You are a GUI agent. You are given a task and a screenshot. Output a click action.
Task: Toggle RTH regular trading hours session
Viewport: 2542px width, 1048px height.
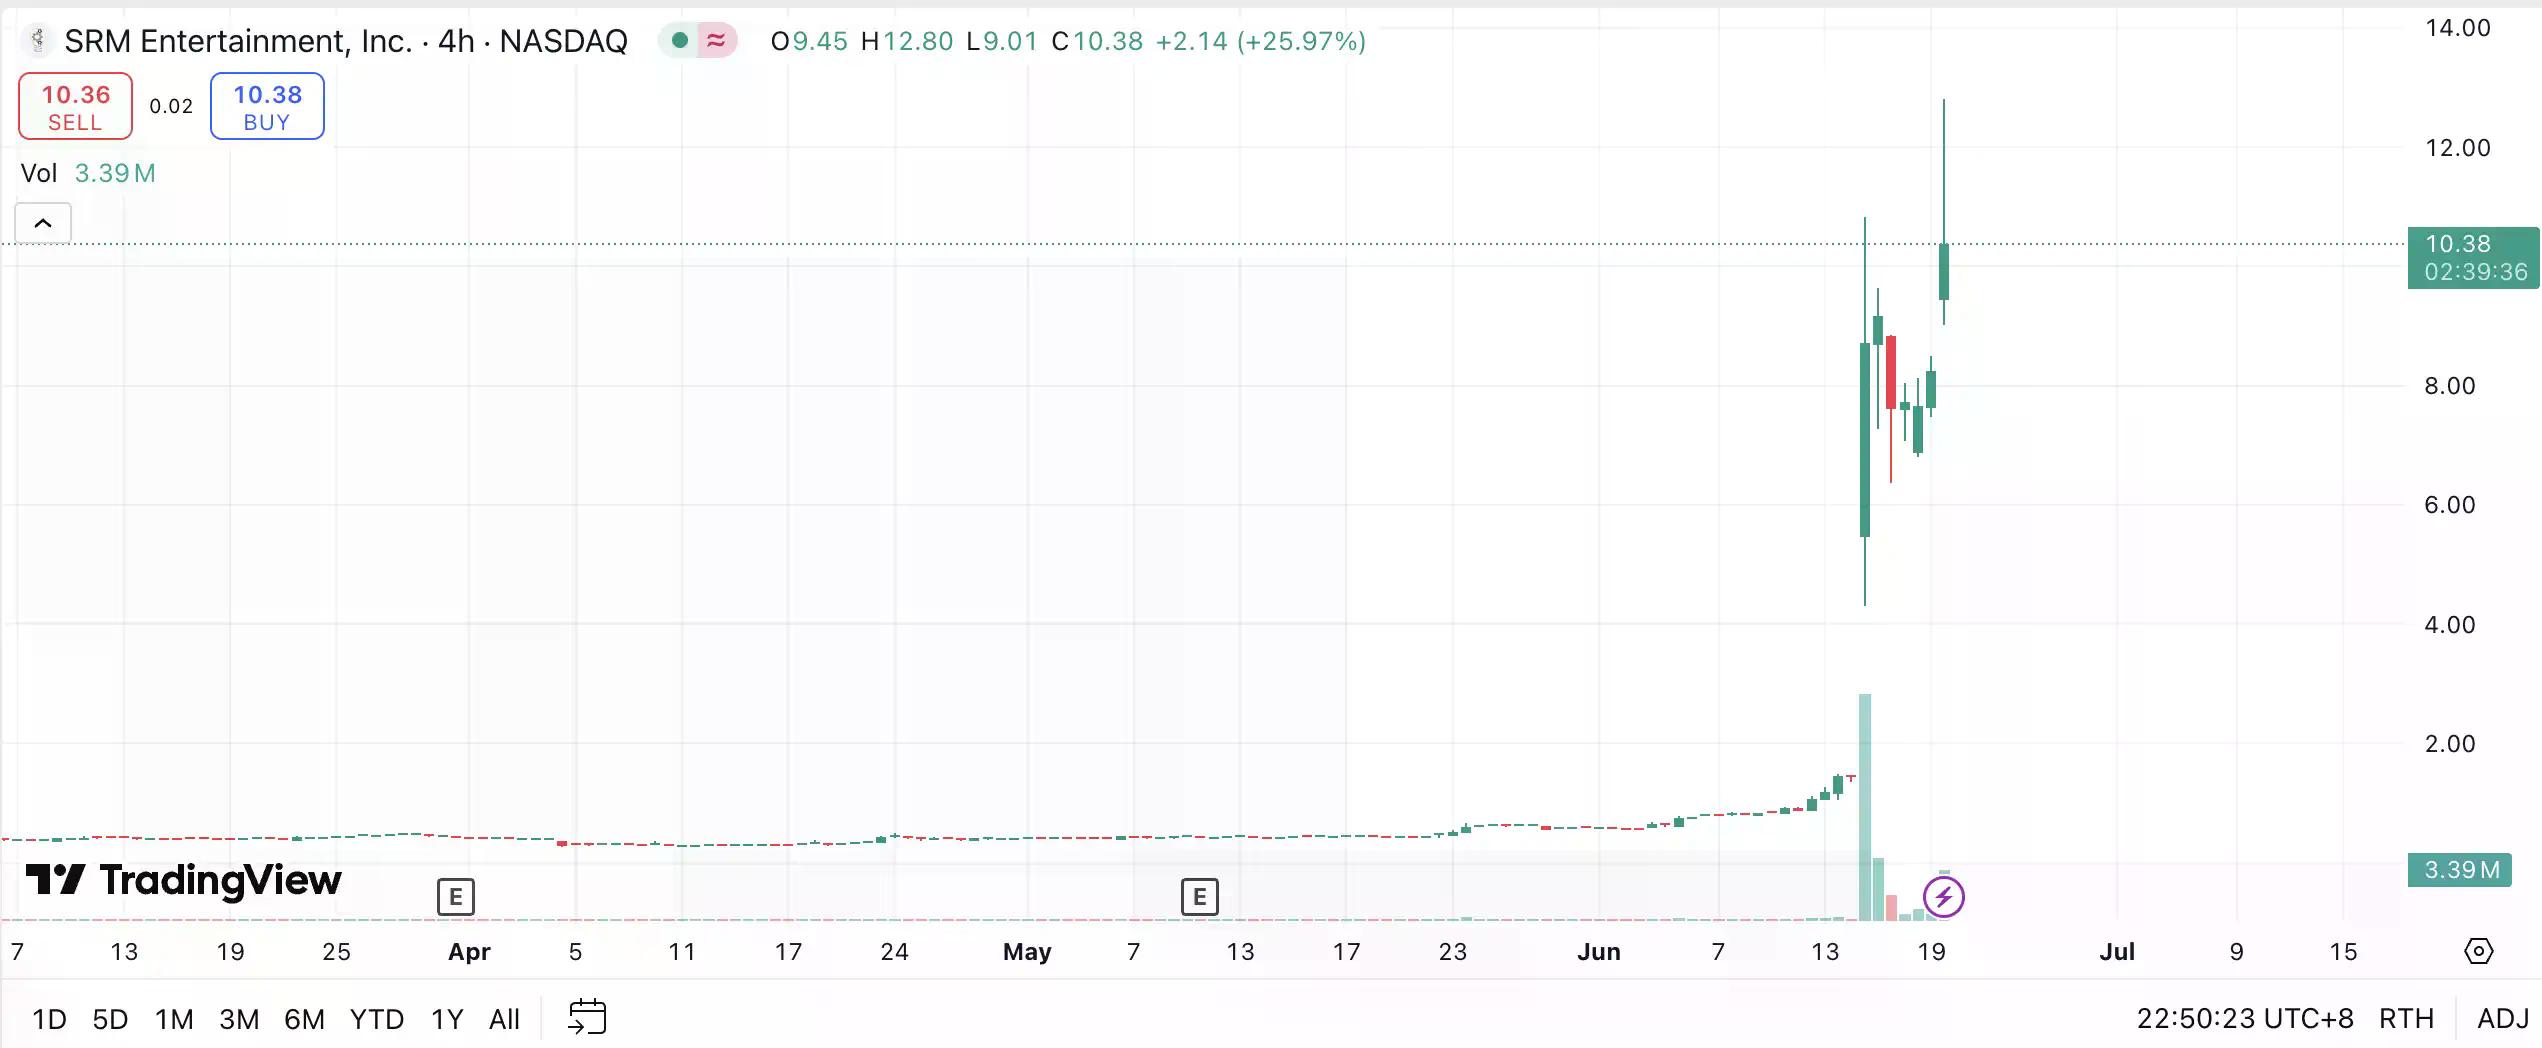coord(2406,1018)
